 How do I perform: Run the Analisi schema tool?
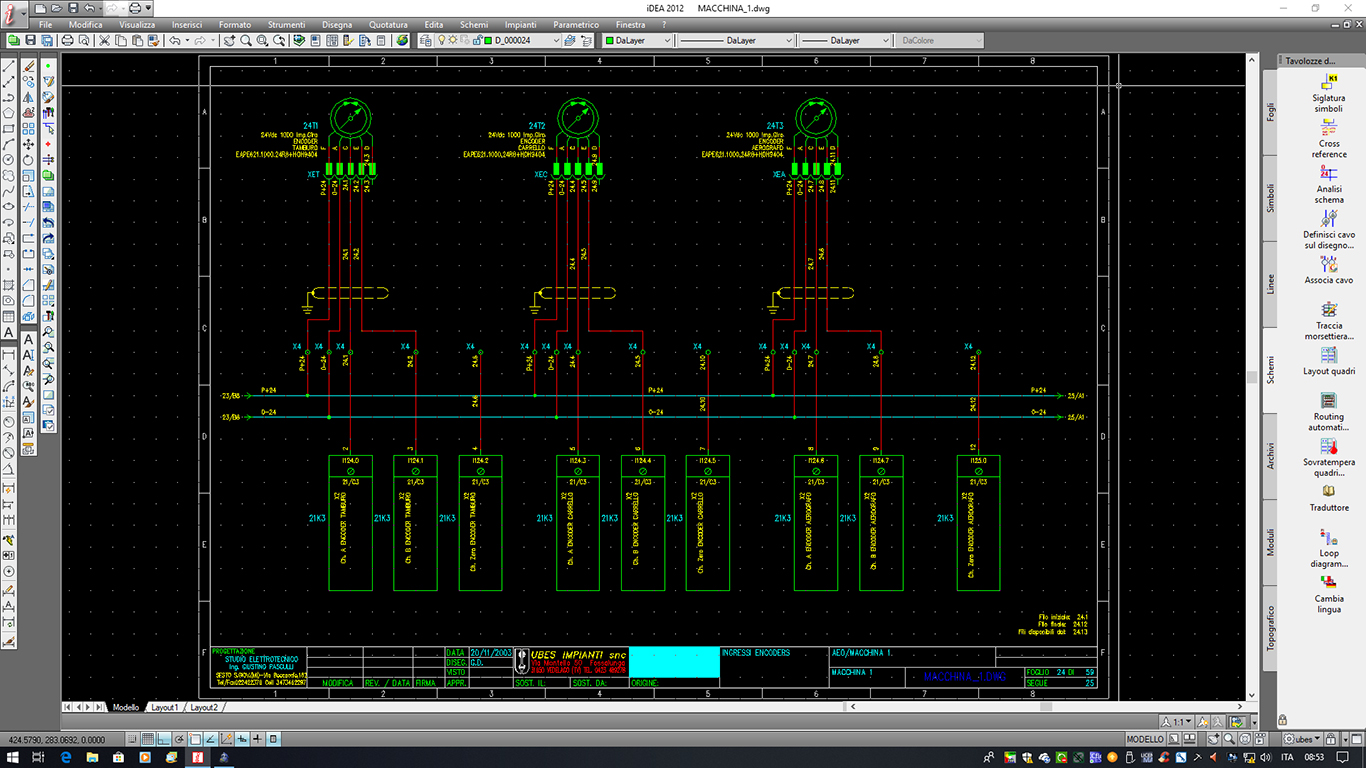coord(1329,183)
